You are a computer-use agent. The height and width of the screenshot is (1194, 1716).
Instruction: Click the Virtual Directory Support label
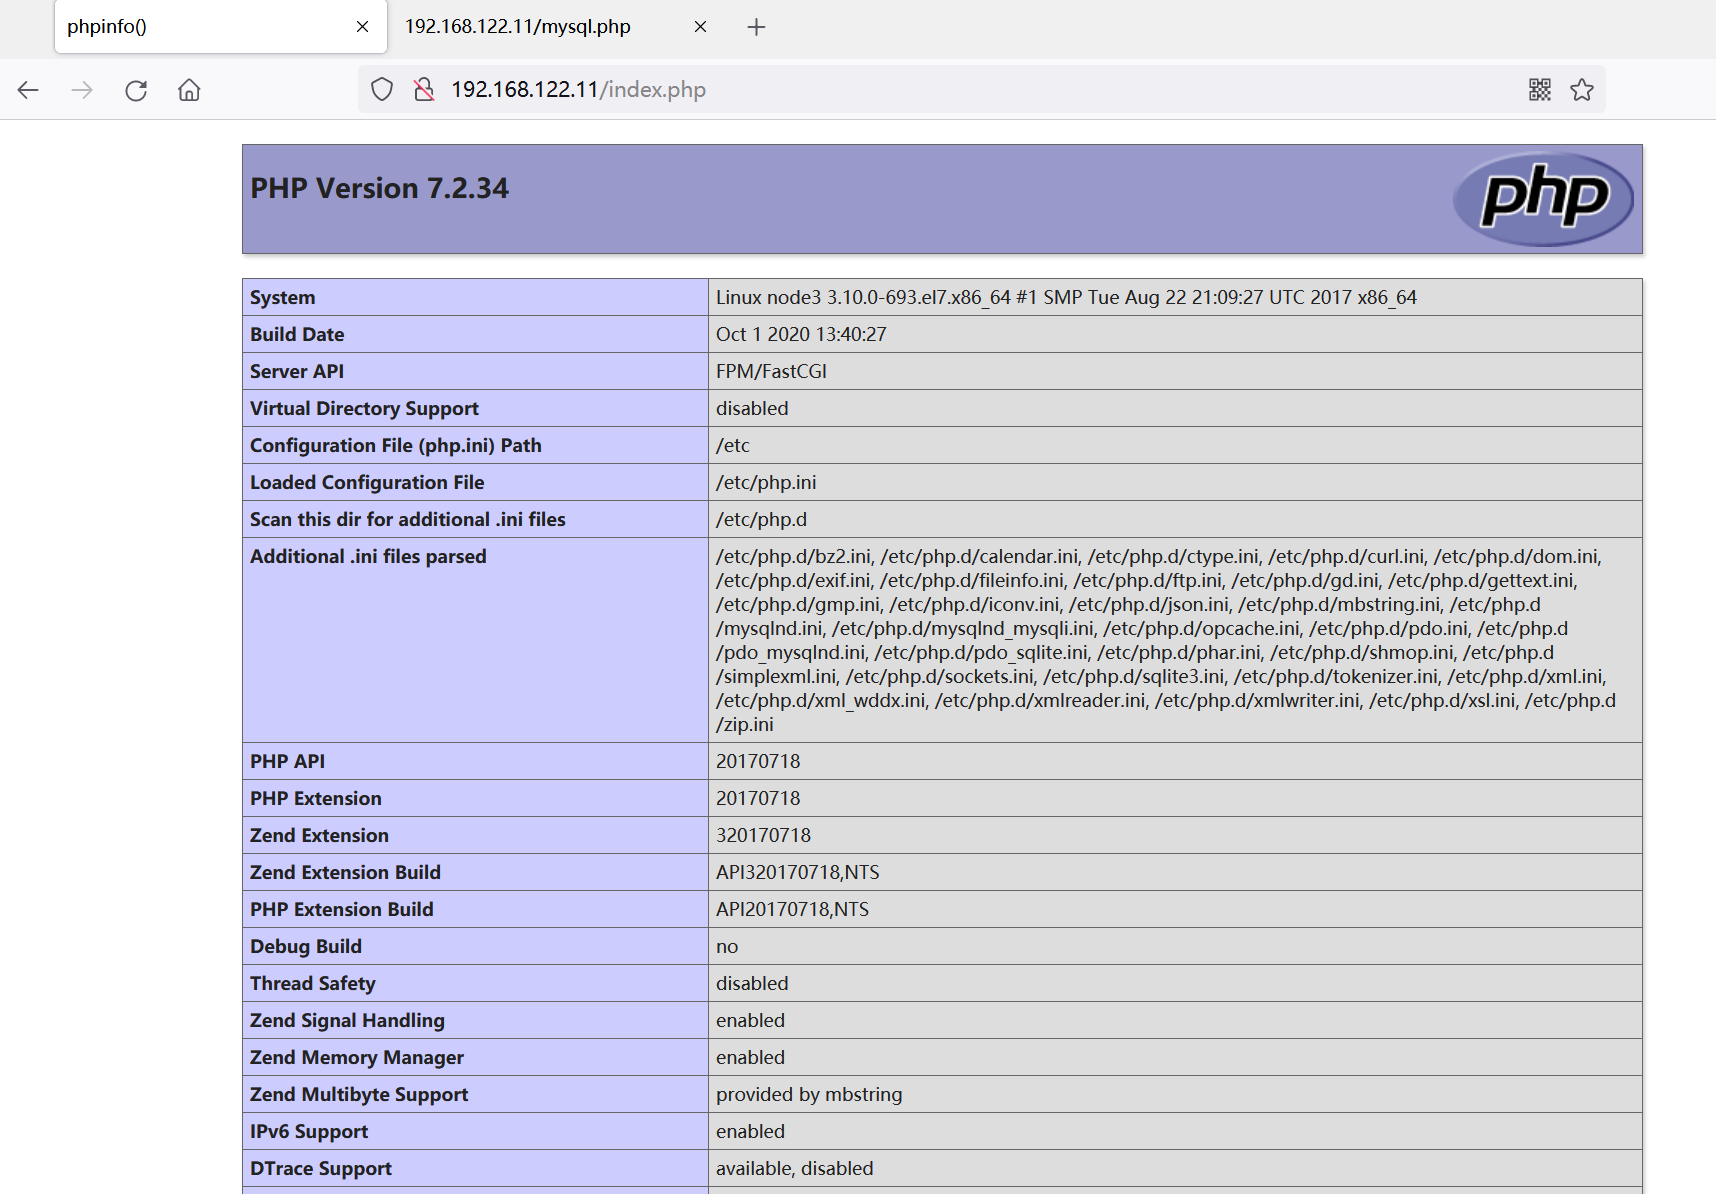[x=364, y=408]
